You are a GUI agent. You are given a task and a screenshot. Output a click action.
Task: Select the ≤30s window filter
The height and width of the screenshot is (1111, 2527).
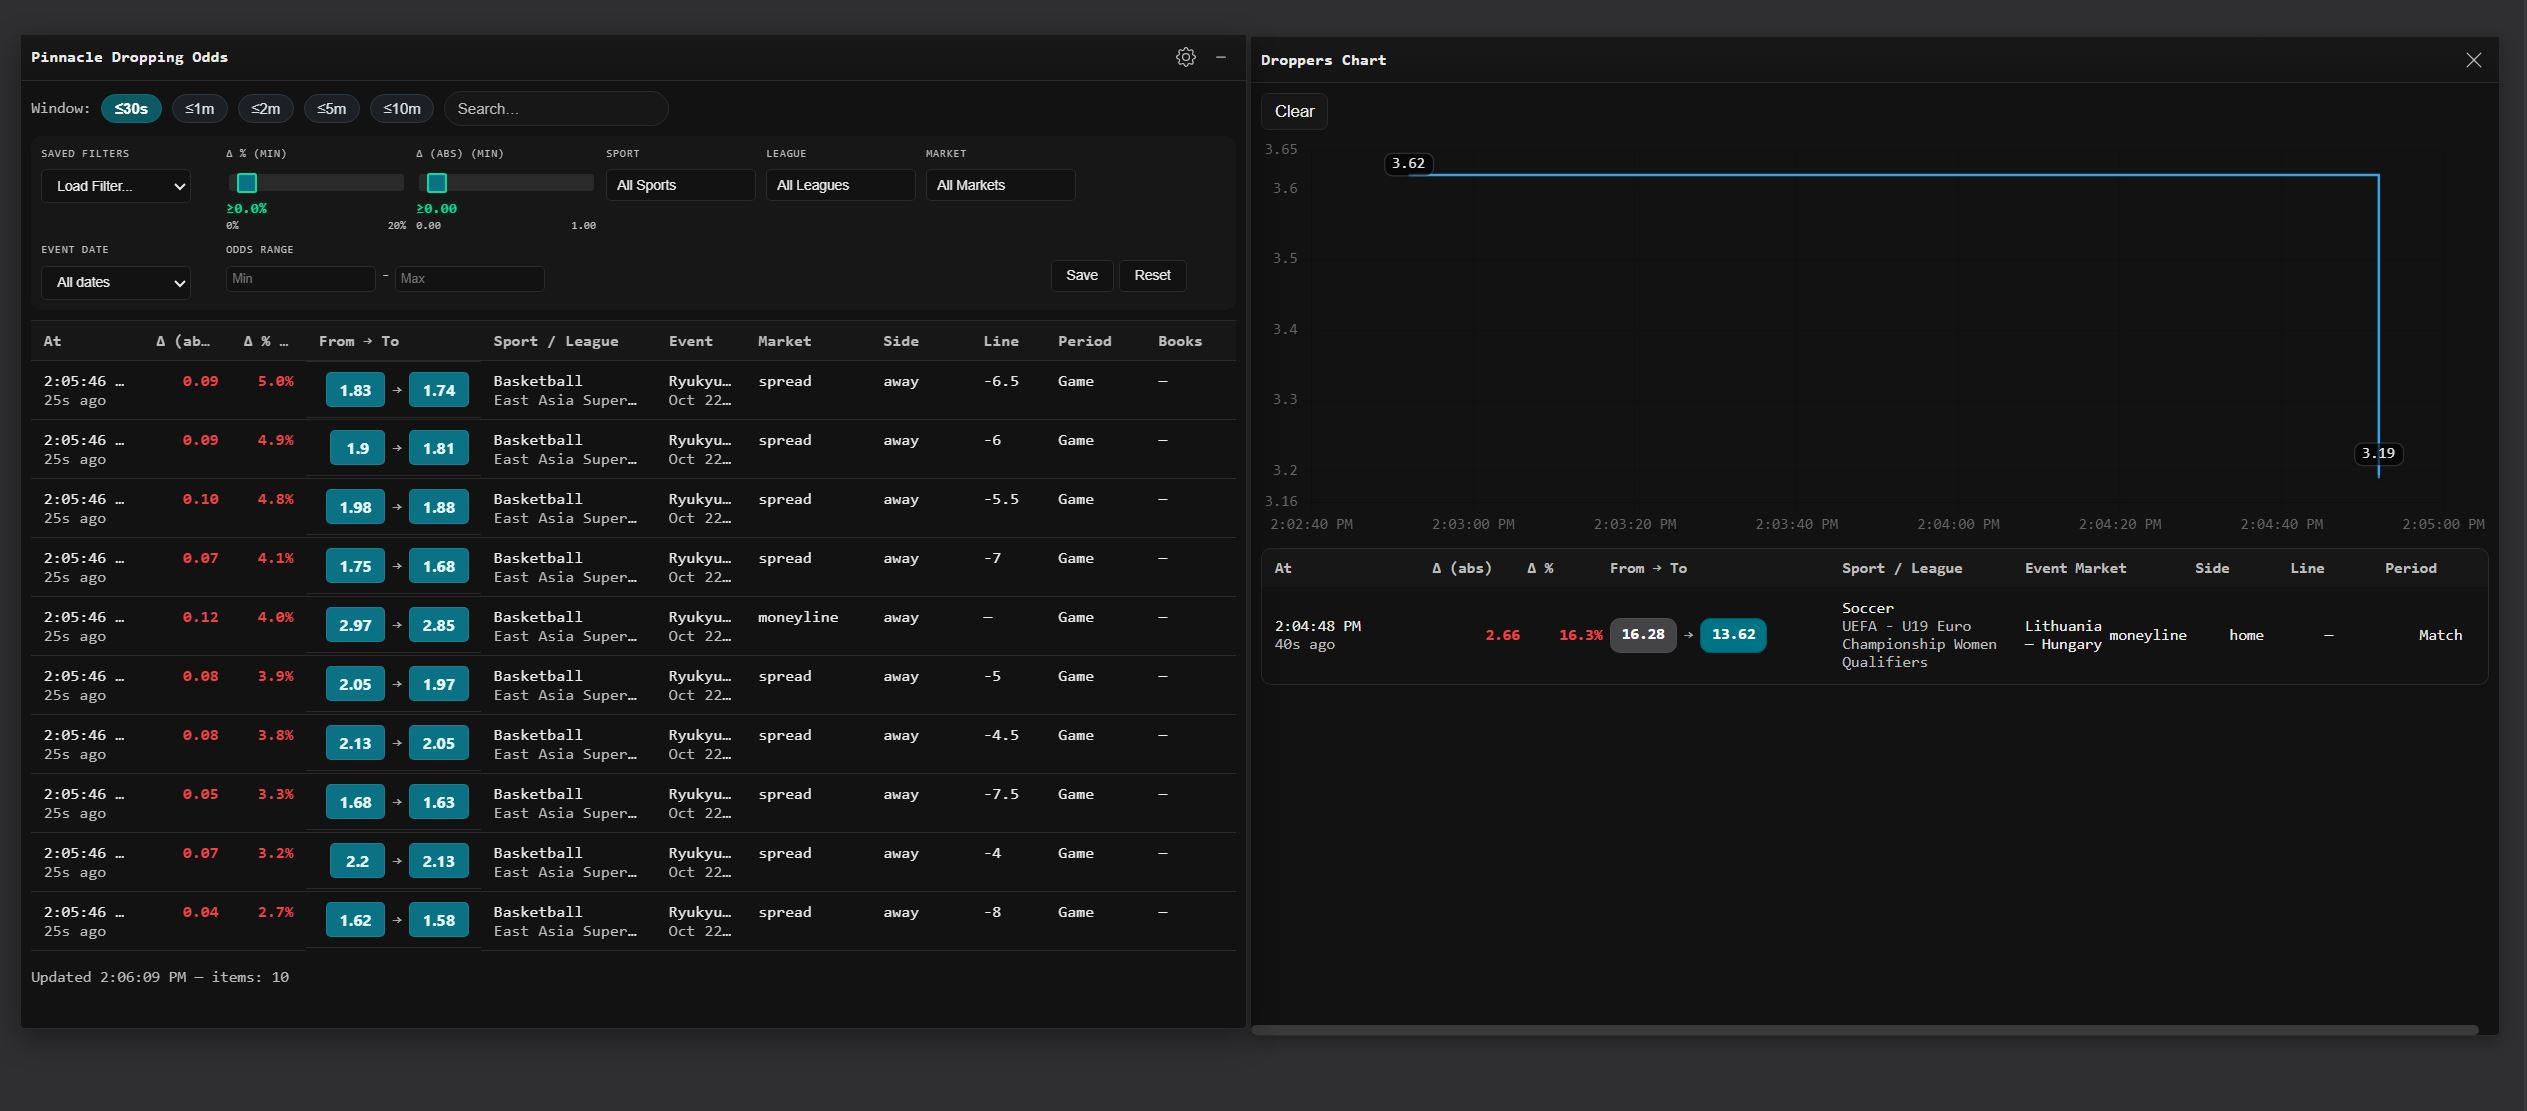(x=131, y=109)
